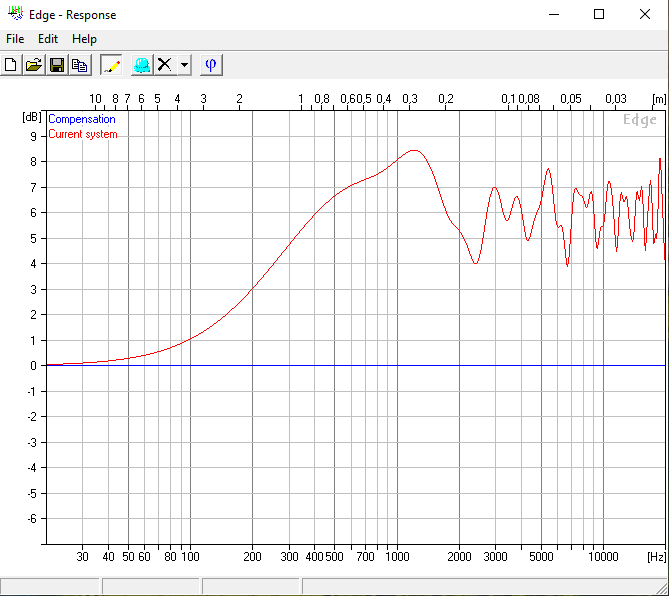Click the 5000 Hz axis label
This screenshot has width=669, height=596.
[x=541, y=557]
